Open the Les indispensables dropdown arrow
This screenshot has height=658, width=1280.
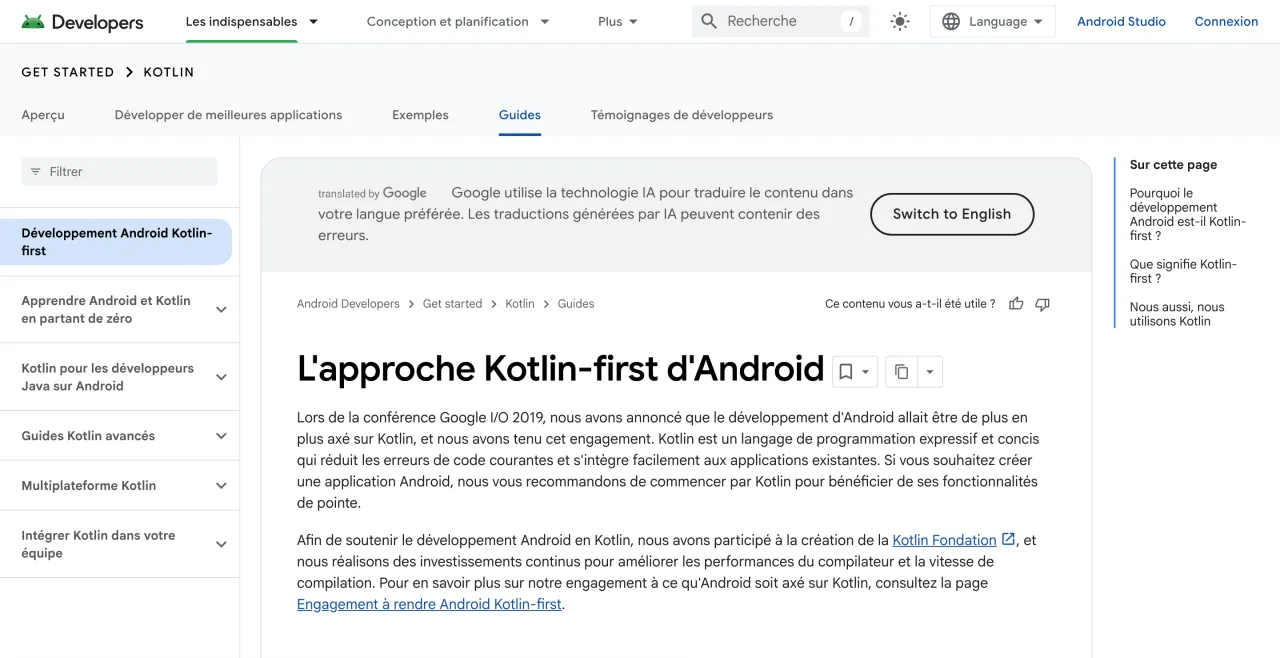tap(313, 21)
